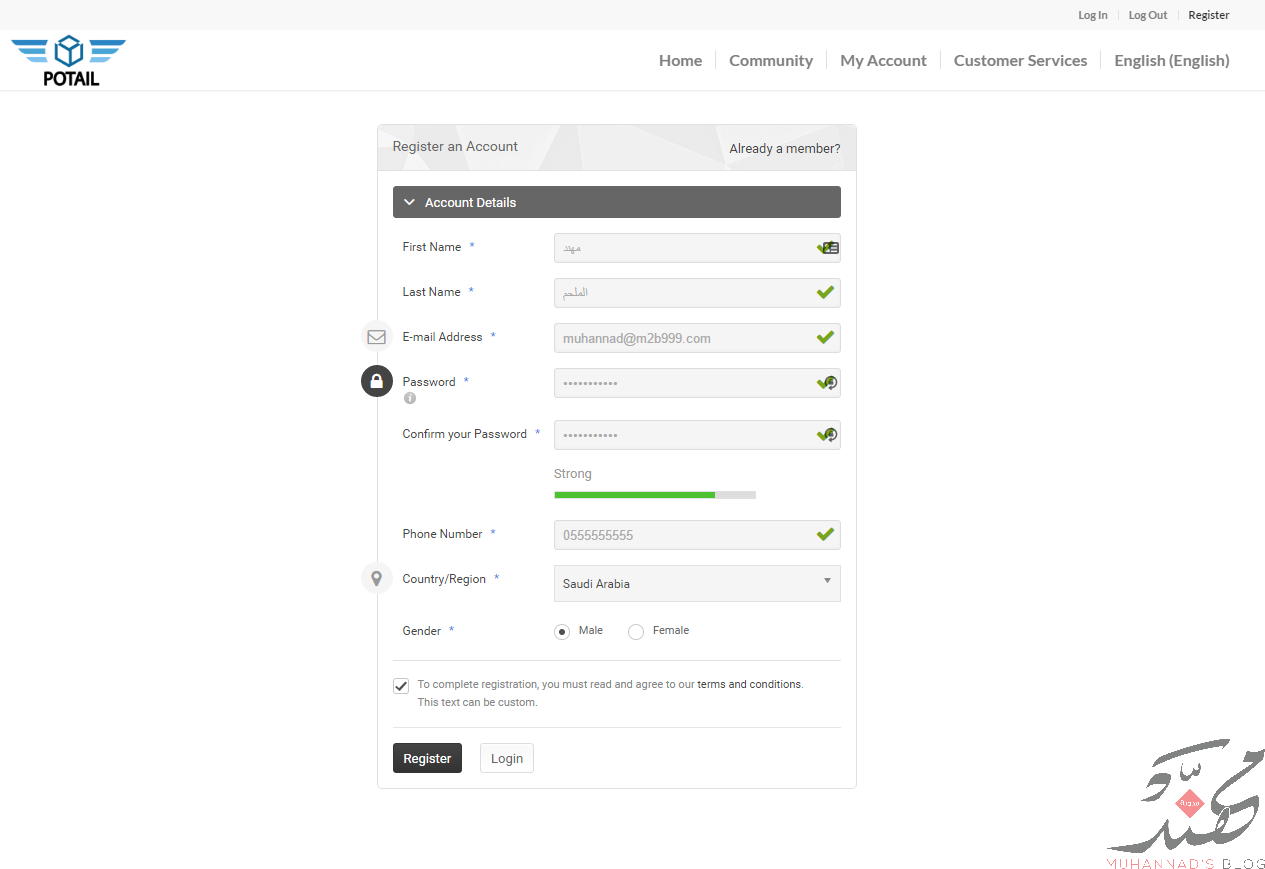Go to Home in navigation
Screen dimensions: 1265x869
tap(680, 60)
